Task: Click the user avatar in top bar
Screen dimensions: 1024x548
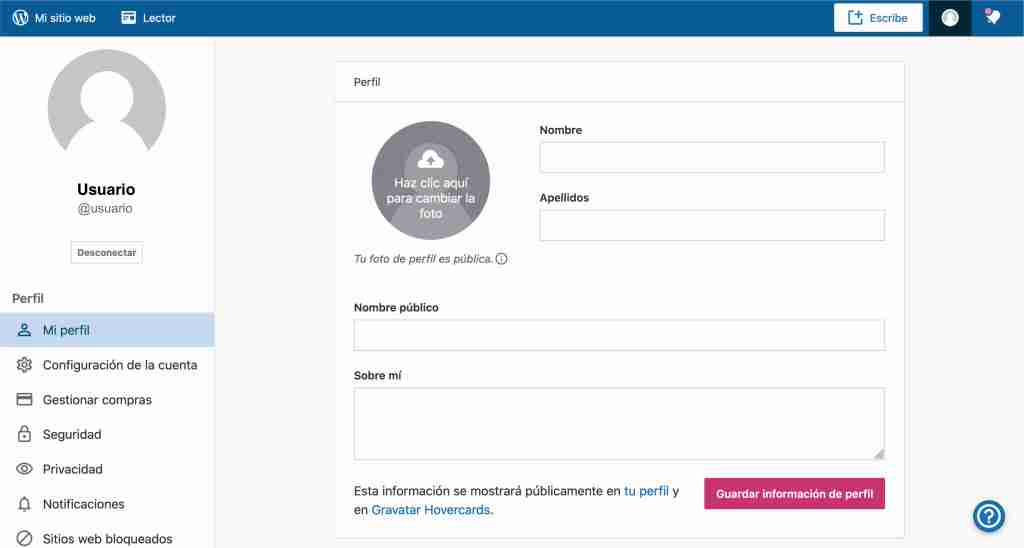Action: 950,18
